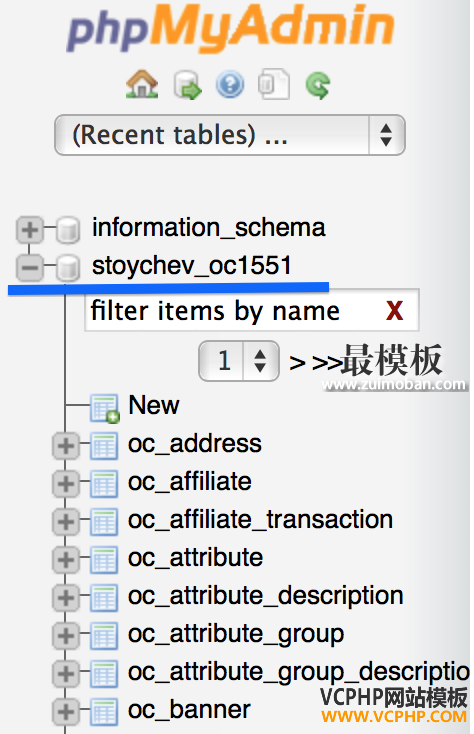Screen dimensions: 474x734
Task: Open the Recent tables dropdown
Action: (x=230, y=135)
